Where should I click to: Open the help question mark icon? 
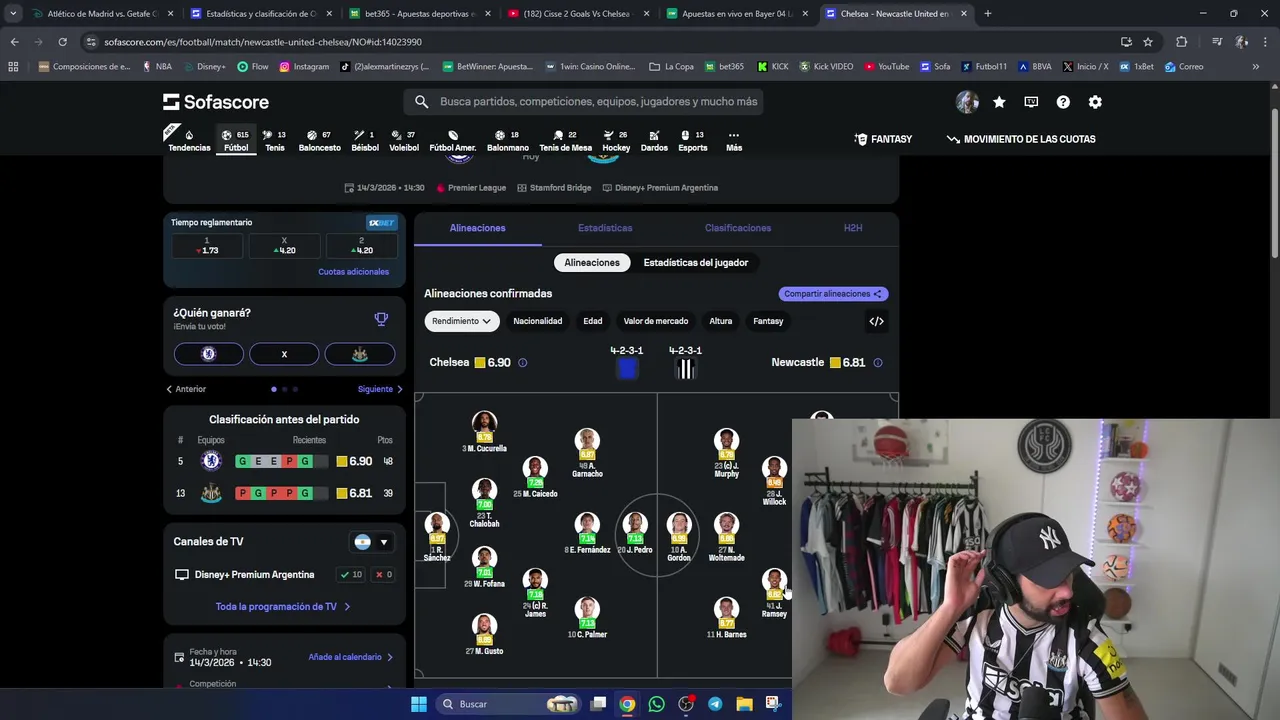[1063, 102]
